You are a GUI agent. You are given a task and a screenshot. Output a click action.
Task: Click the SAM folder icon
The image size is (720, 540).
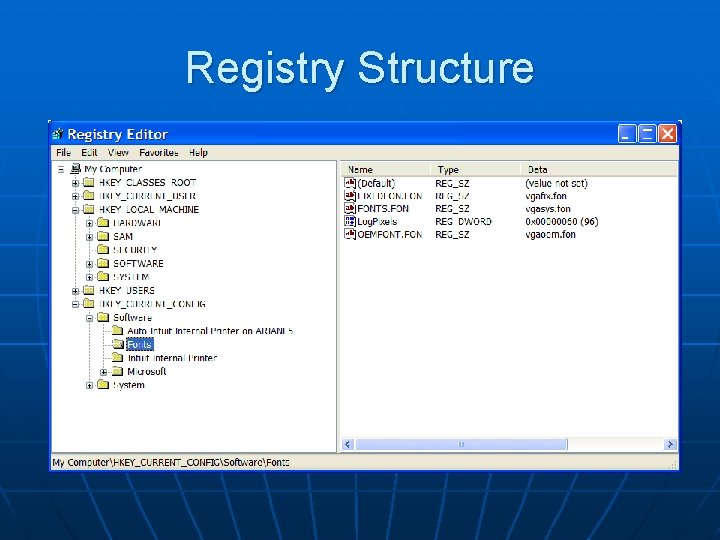click(103, 236)
